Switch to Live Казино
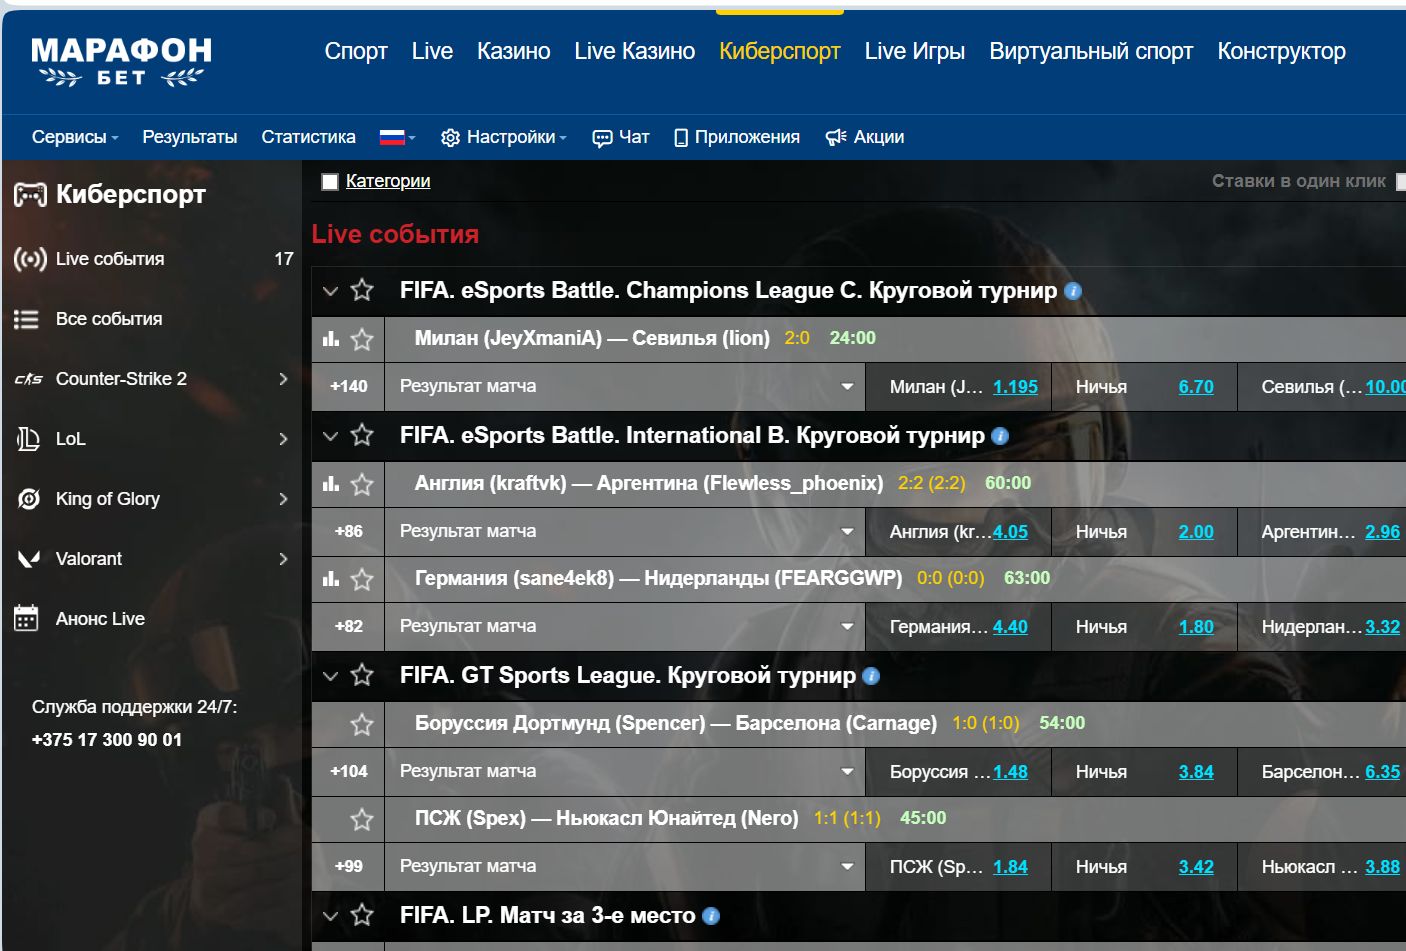The height and width of the screenshot is (951, 1406). pos(634,51)
